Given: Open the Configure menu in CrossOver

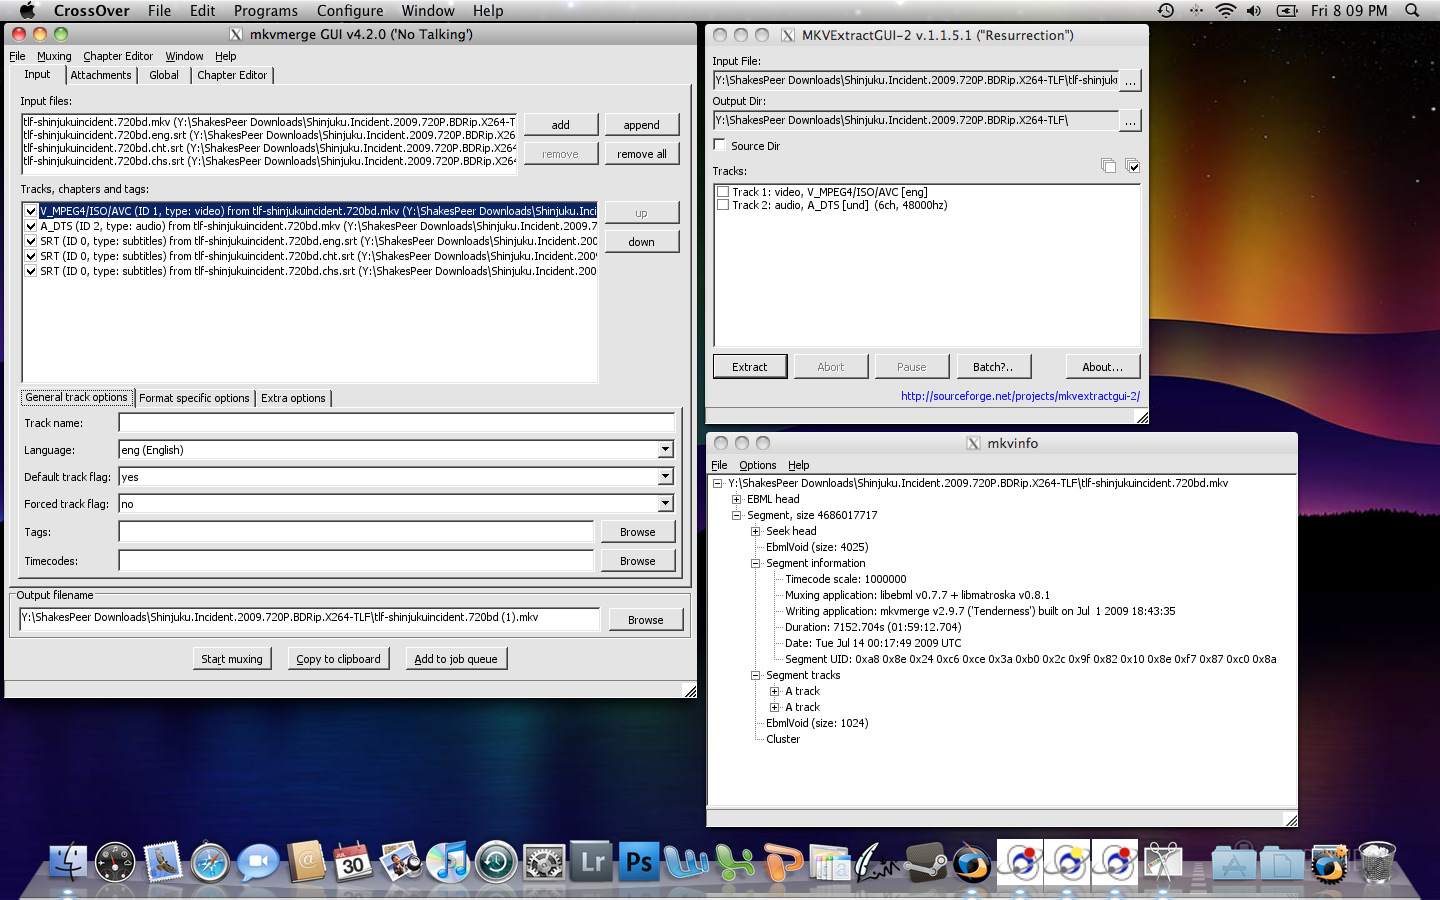Looking at the screenshot, I should [x=350, y=11].
